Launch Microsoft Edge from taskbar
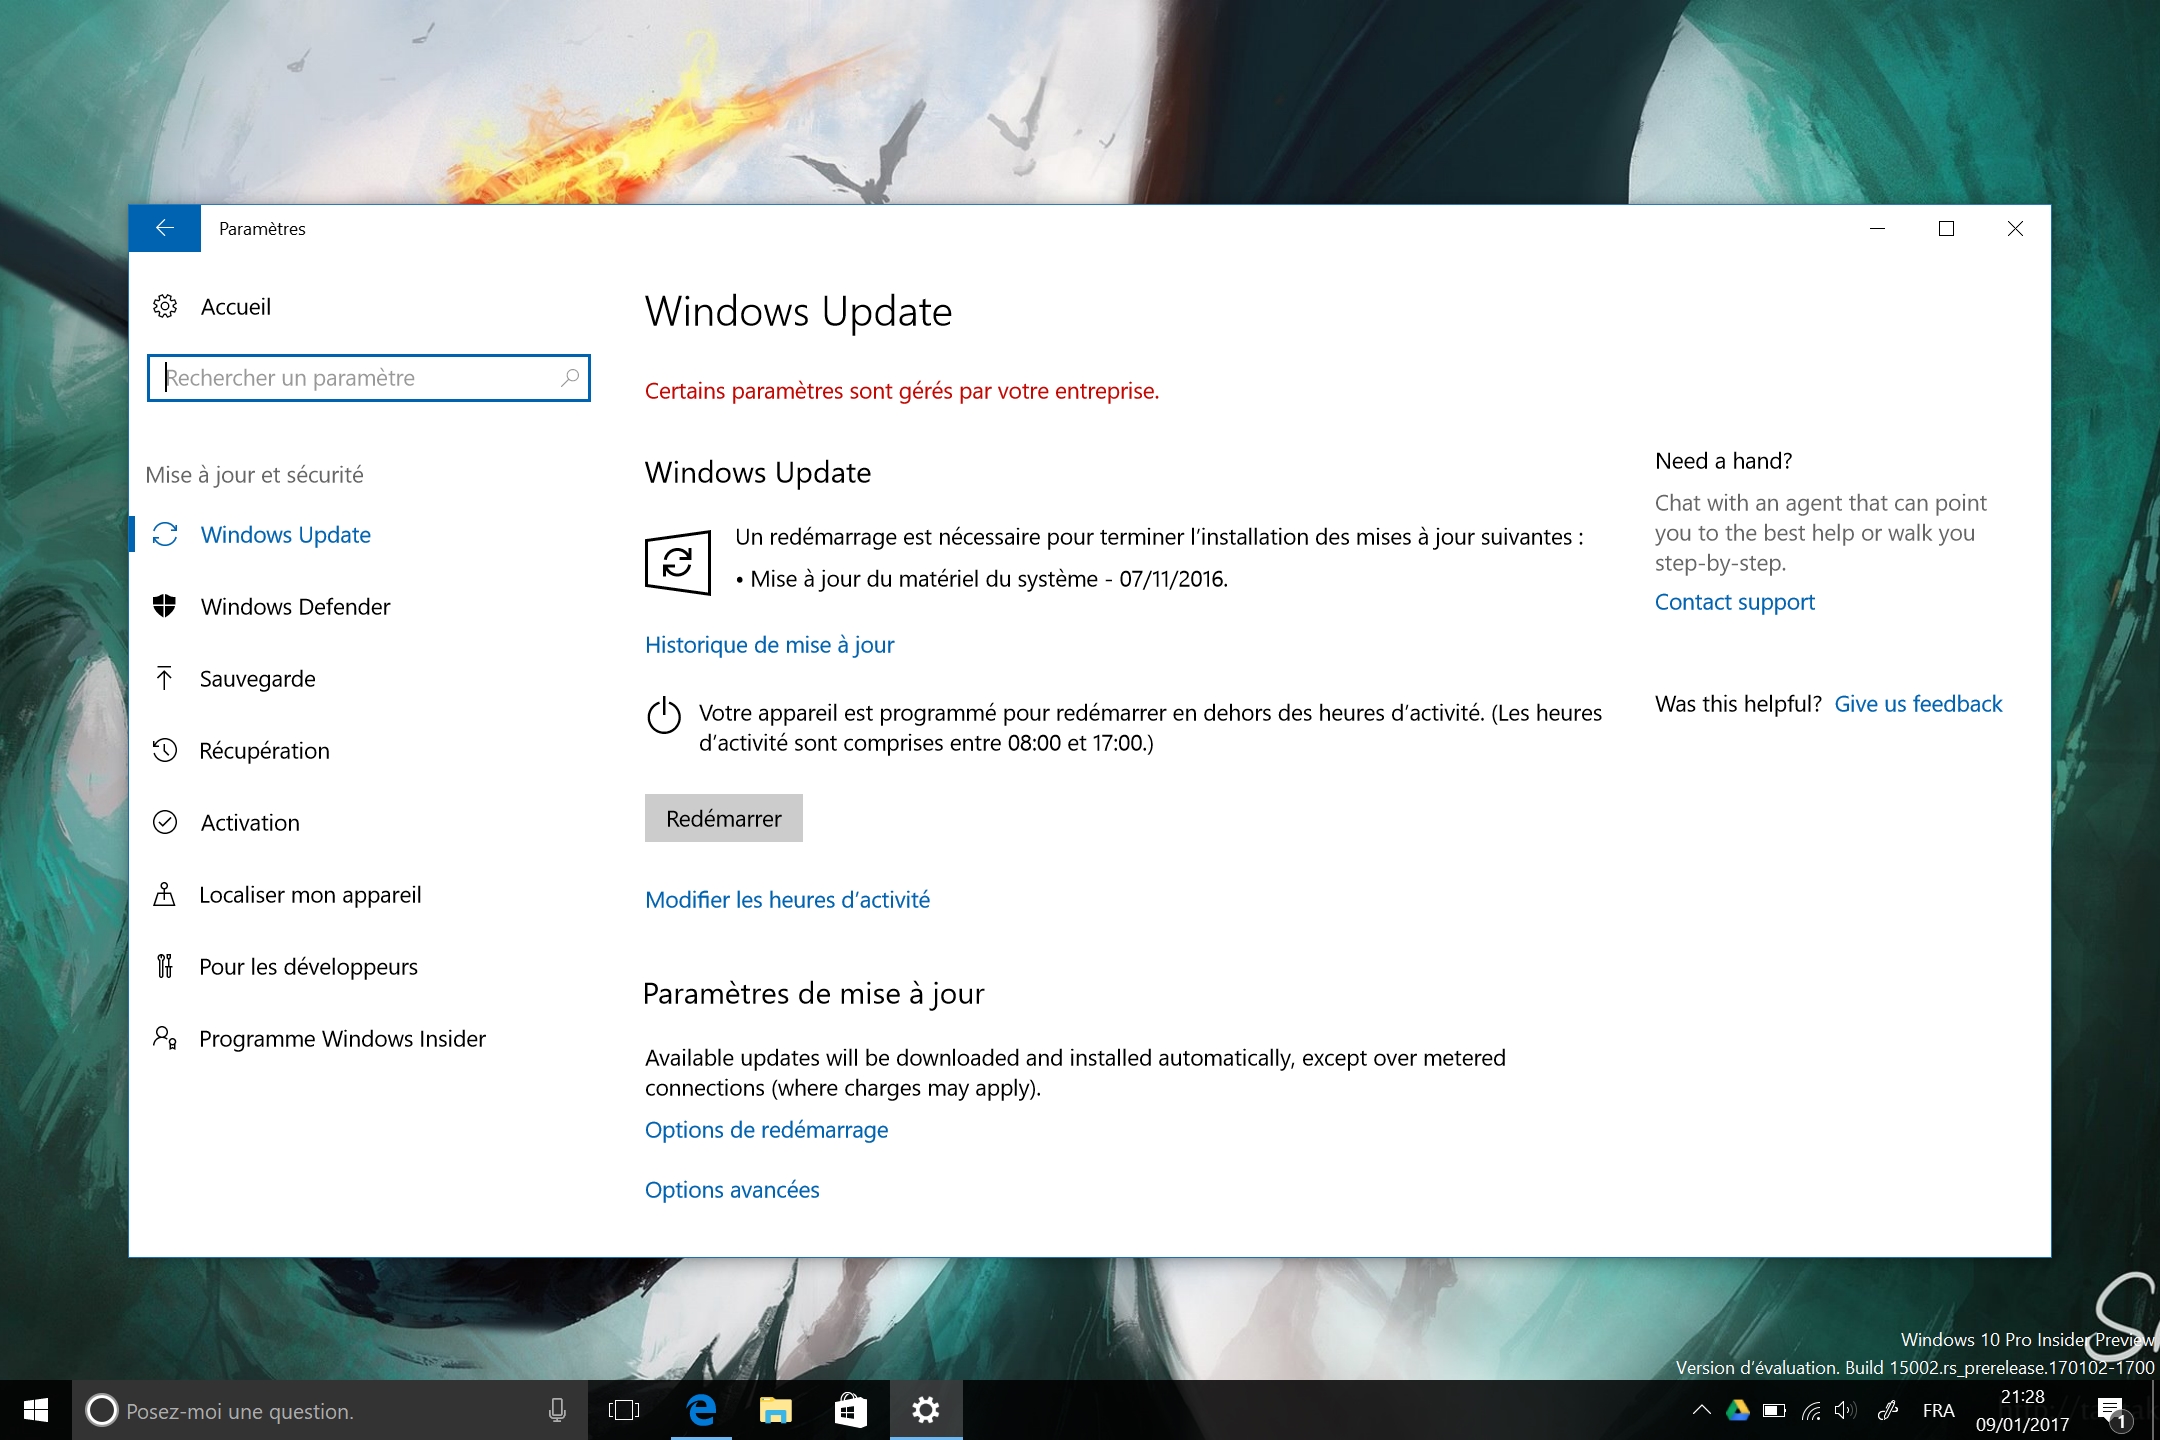2160x1440 pixels. click(702, 1411)
